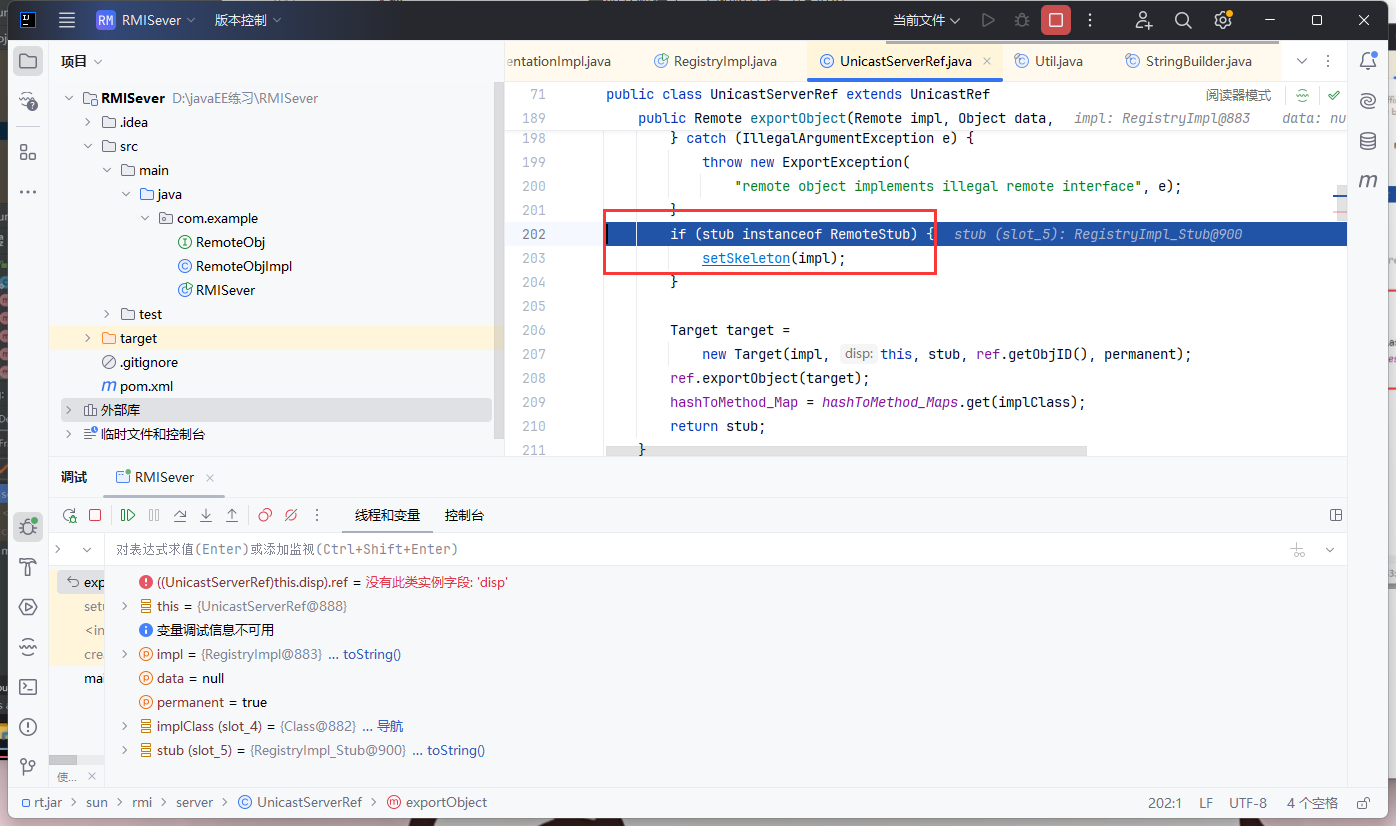The image size is (1396, 826).
Task: Toggle Reader Mode (阅读器模式) in editor
Action: click(x=1238, y=96)
